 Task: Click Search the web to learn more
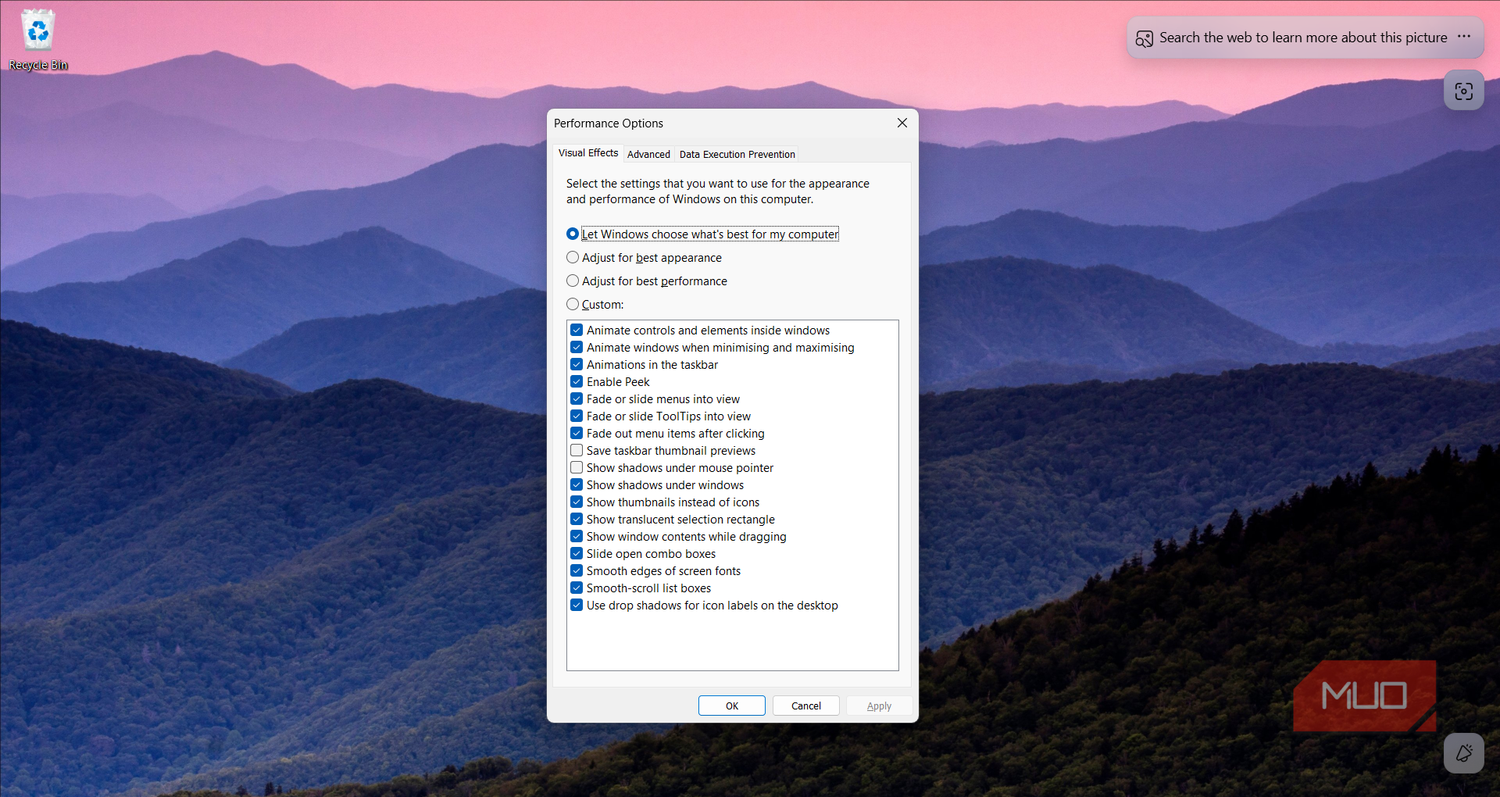point(1303,38)
